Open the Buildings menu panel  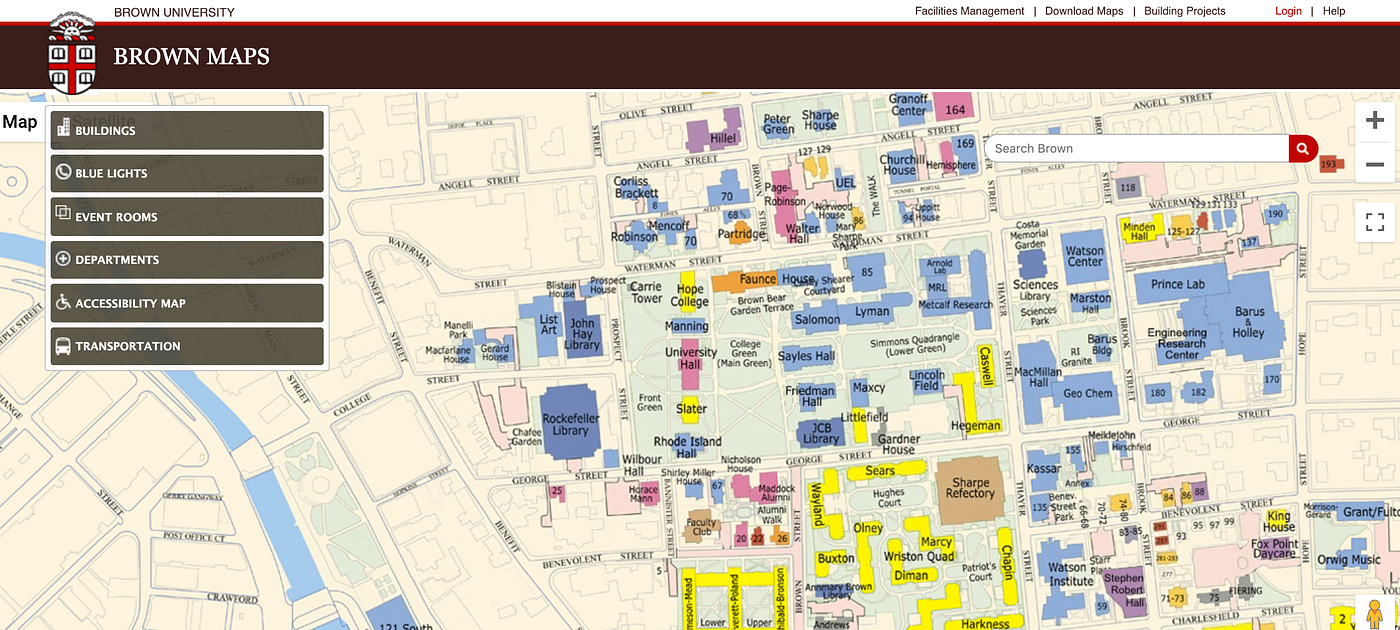(187, 130)
